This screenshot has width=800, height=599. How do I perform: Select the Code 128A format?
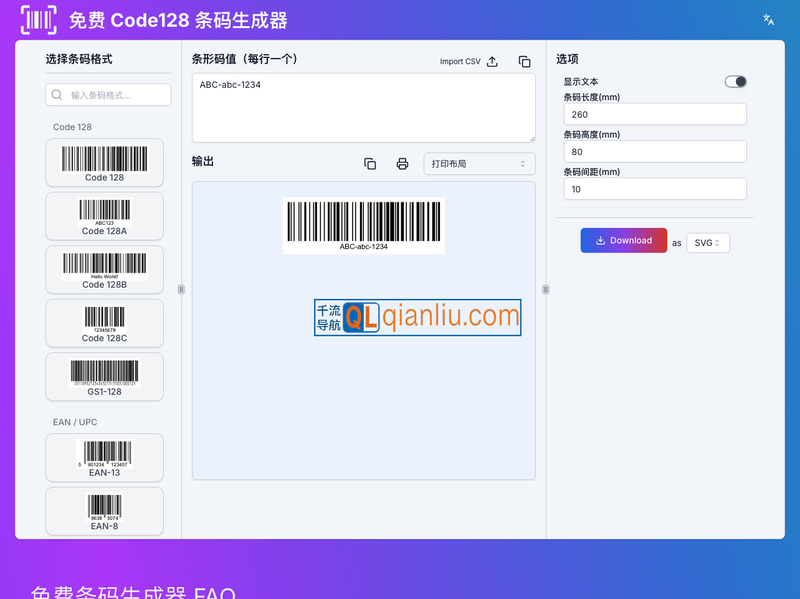104,216
